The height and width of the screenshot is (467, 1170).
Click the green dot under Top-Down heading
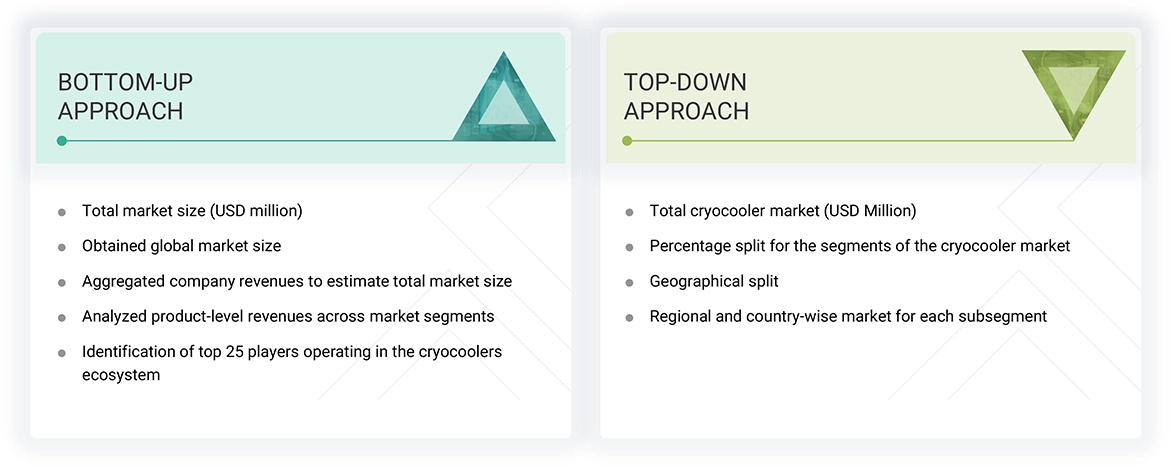pos(627,141)
